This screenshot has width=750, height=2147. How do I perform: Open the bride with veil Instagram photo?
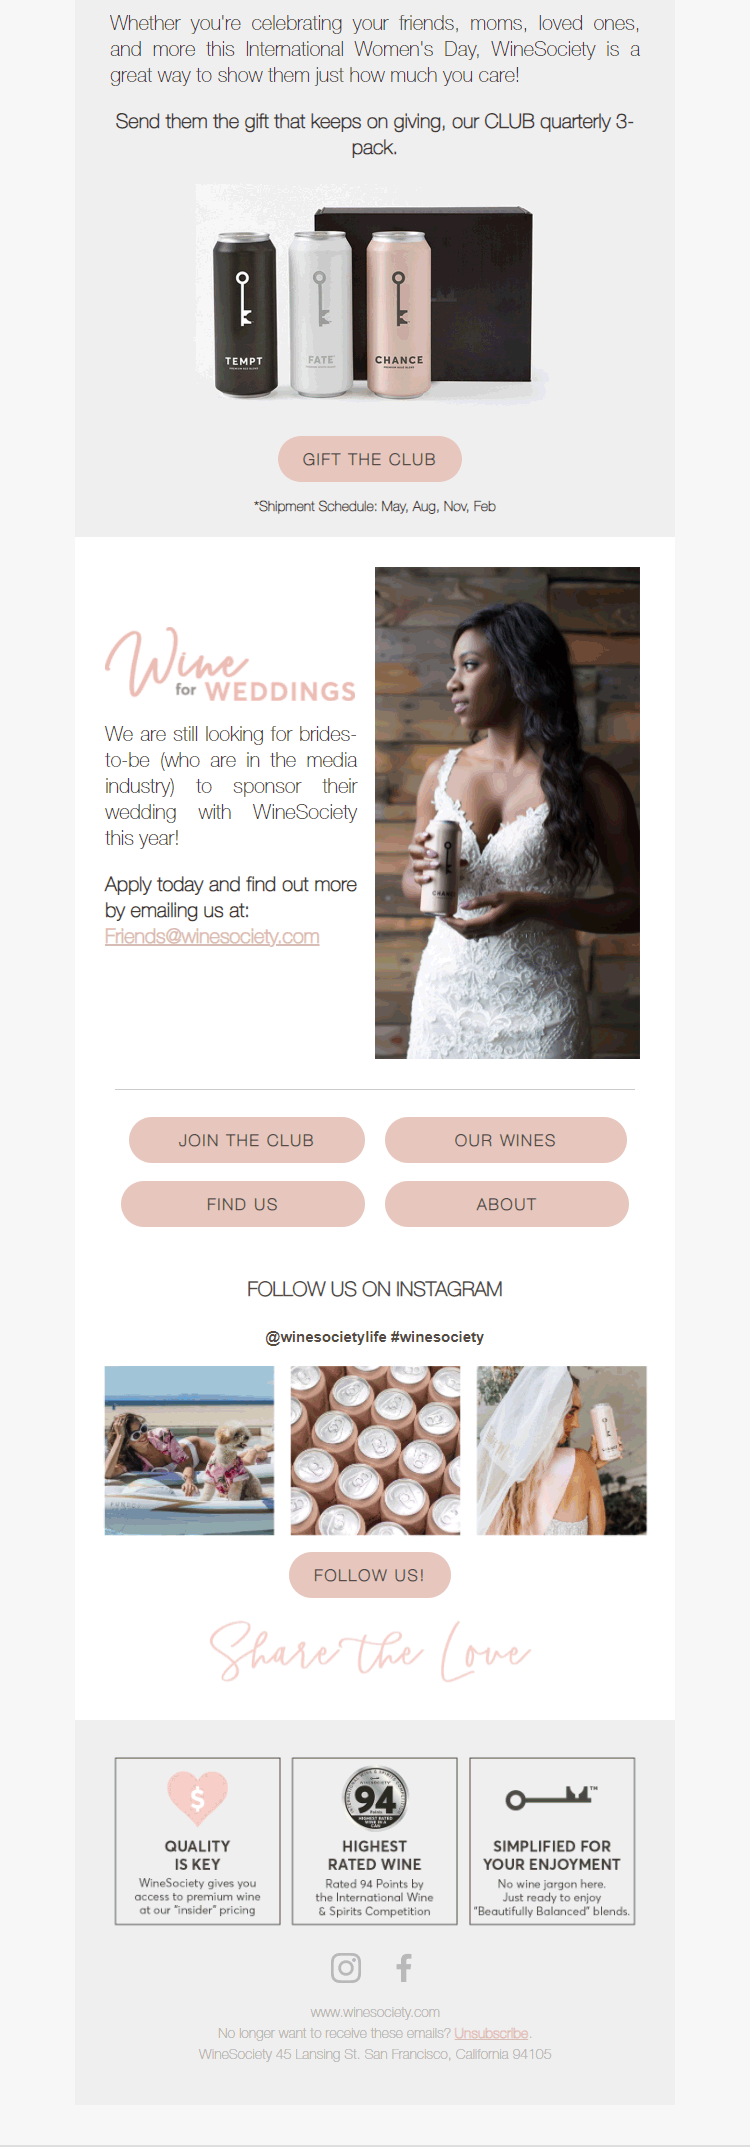tap(562, 1450)
